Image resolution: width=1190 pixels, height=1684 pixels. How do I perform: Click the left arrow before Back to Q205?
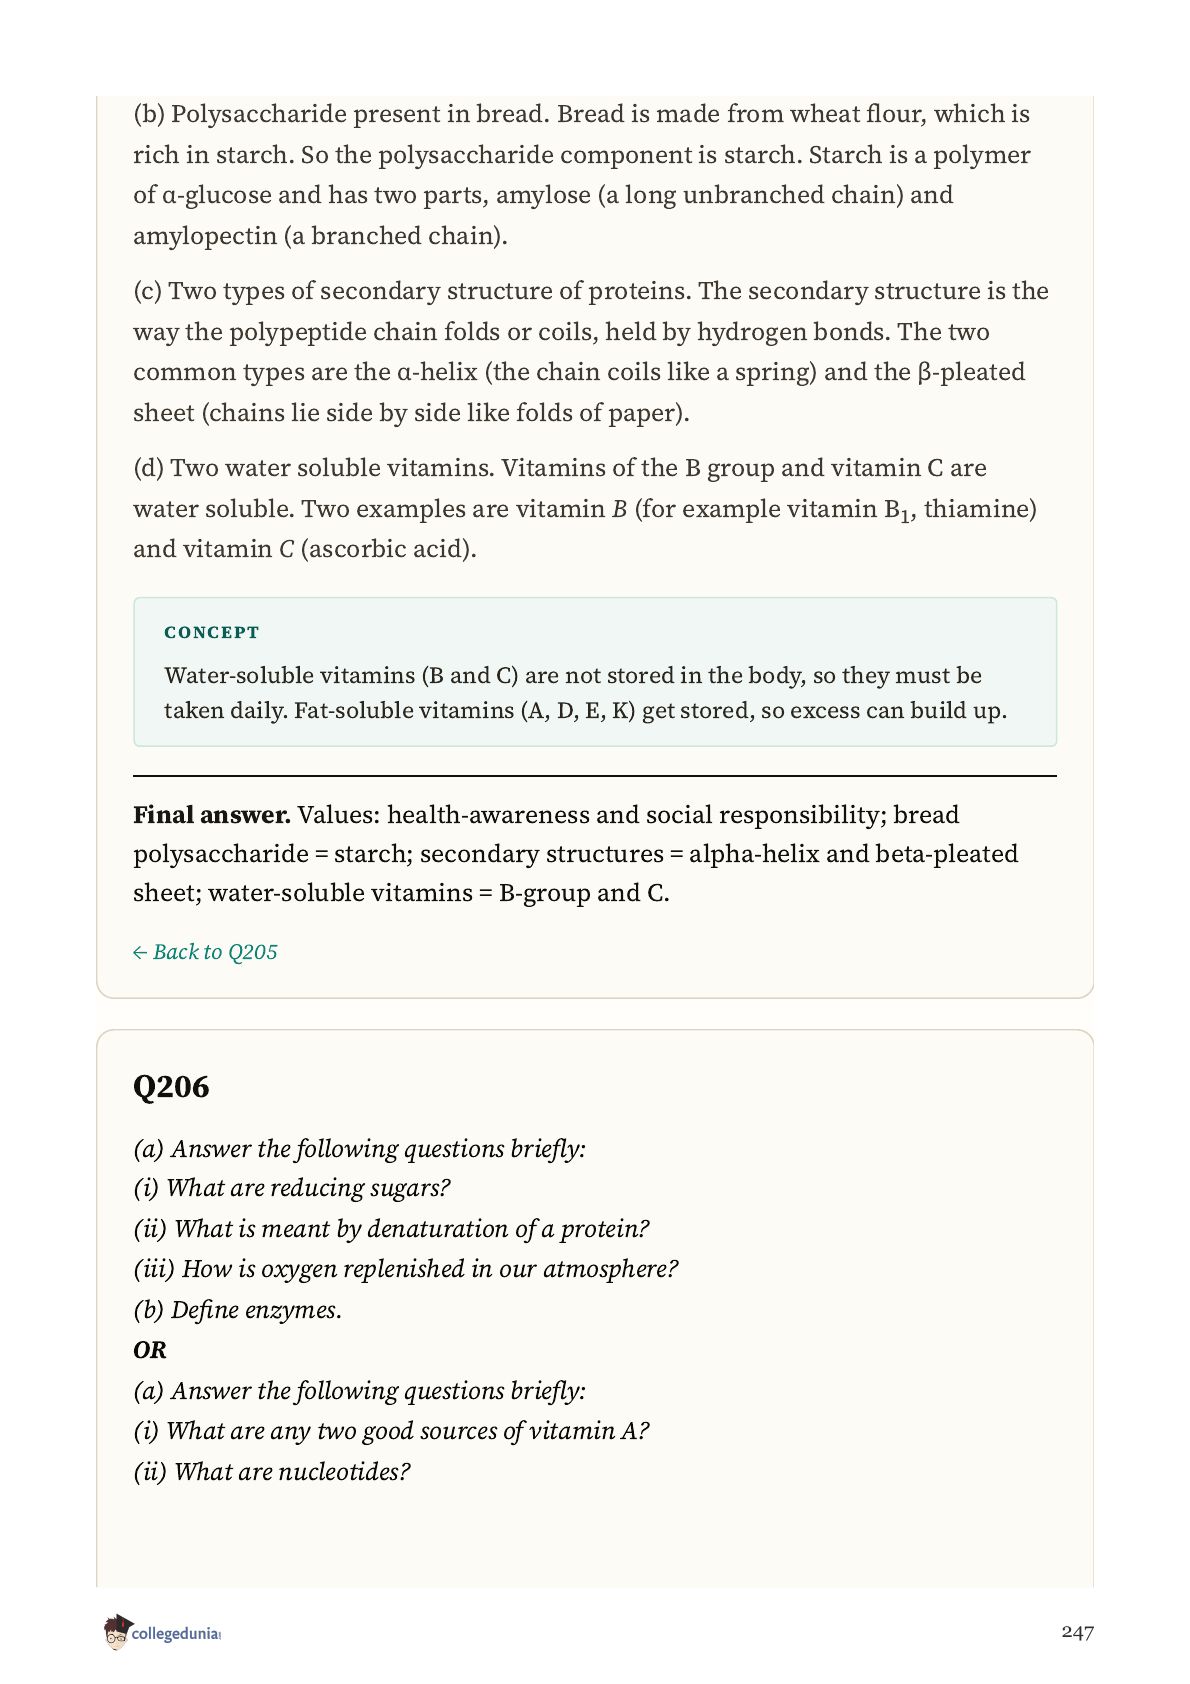pyautogui.click(x=140, y=953)
